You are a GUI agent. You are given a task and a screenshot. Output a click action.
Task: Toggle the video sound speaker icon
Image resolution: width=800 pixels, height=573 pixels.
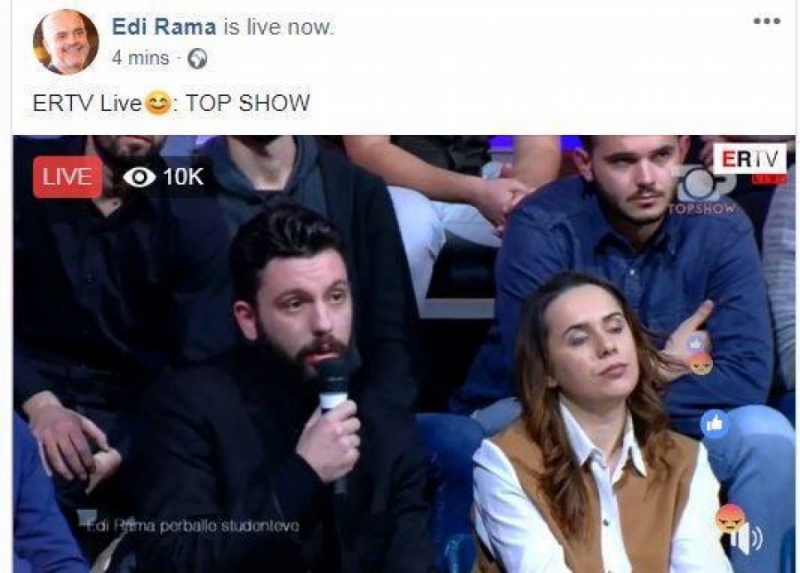coord(747,538)
